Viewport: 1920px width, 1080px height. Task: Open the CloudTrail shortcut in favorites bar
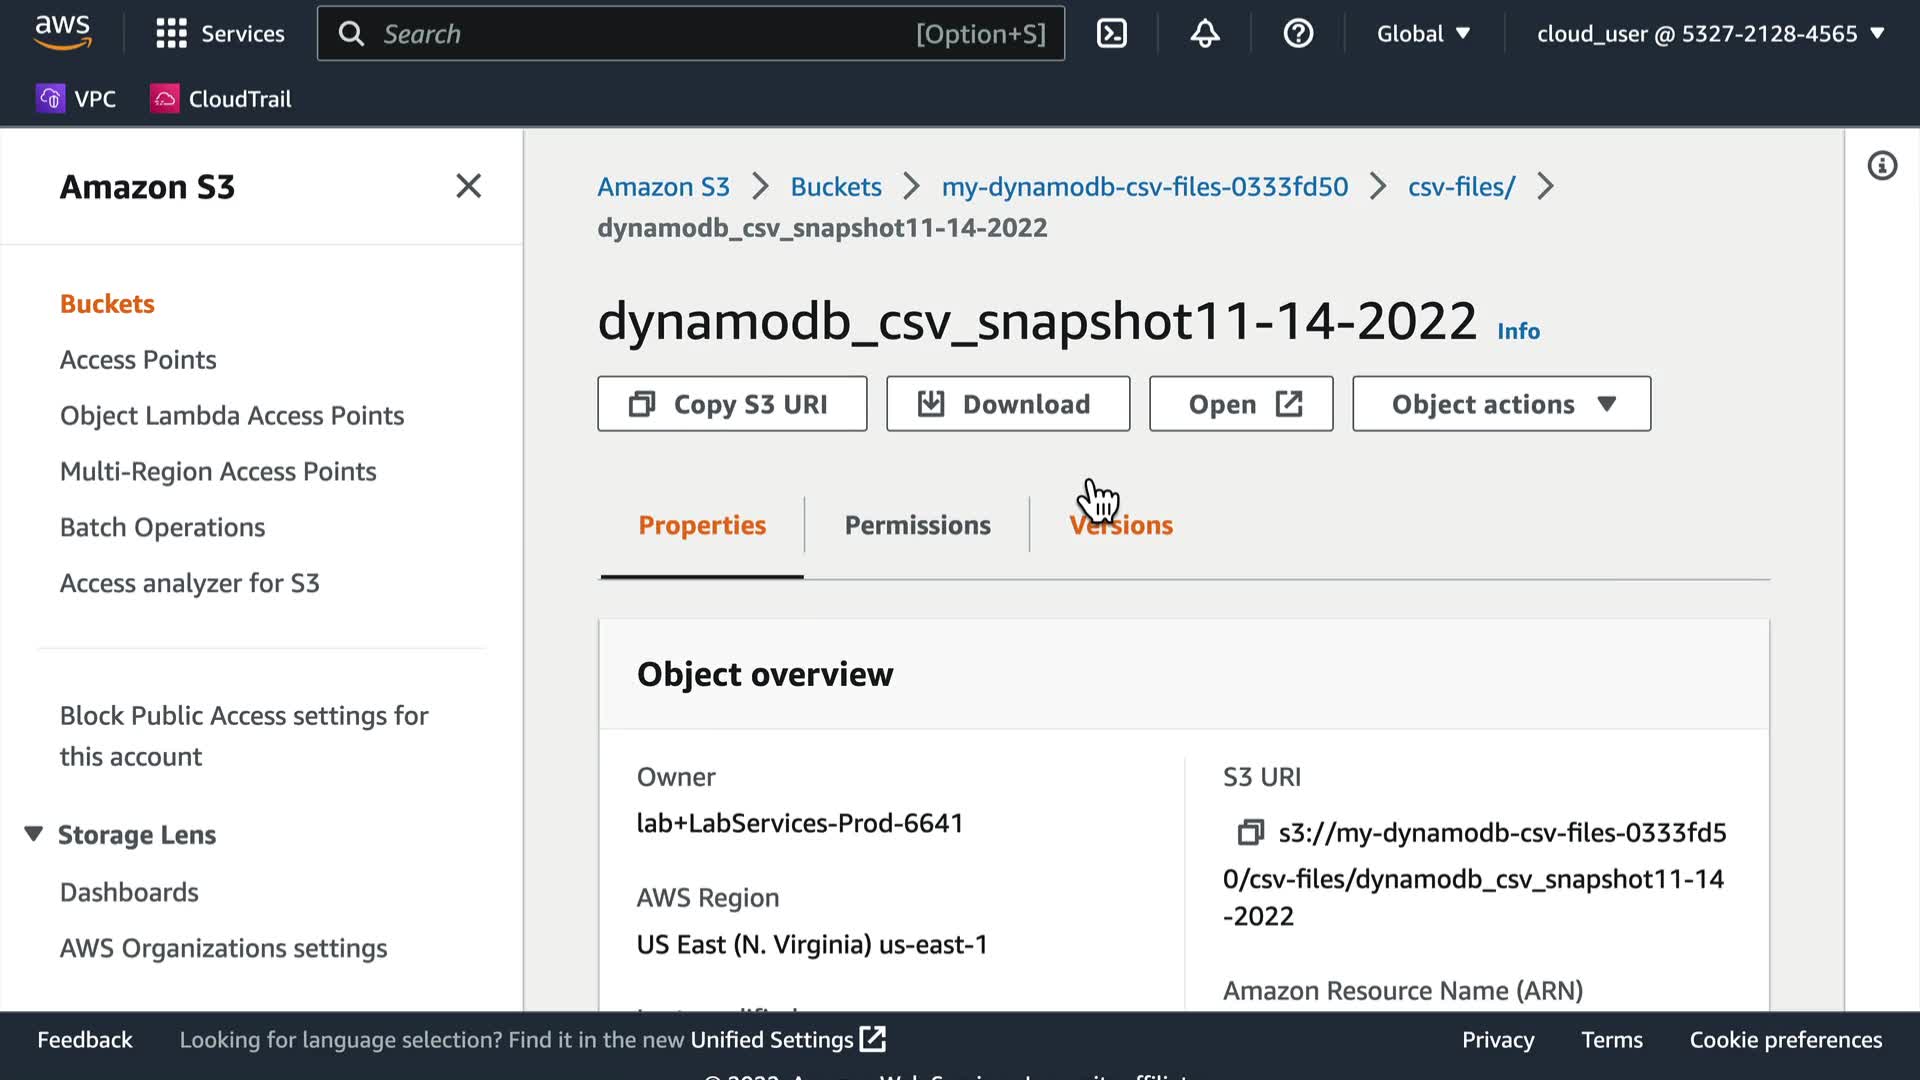coord(221,99)
